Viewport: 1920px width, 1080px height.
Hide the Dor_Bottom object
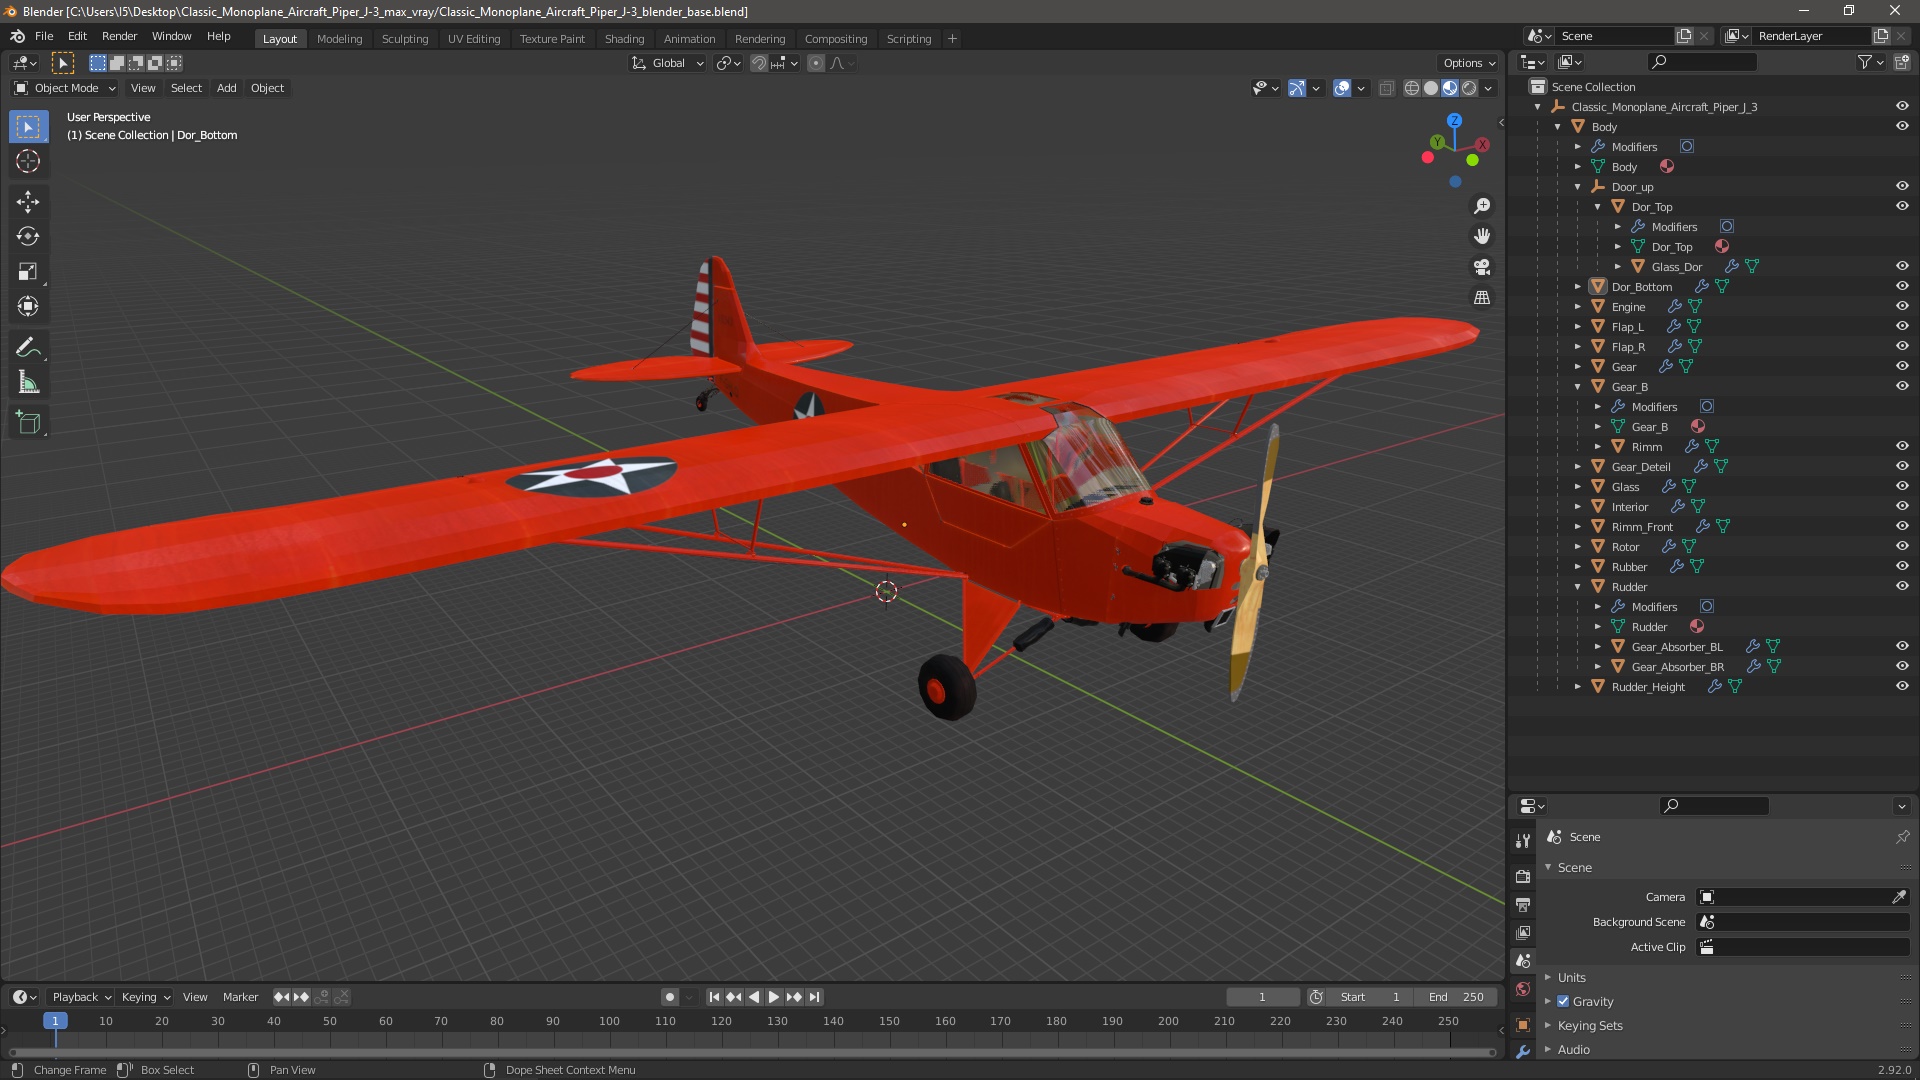tap(1902, 287)
